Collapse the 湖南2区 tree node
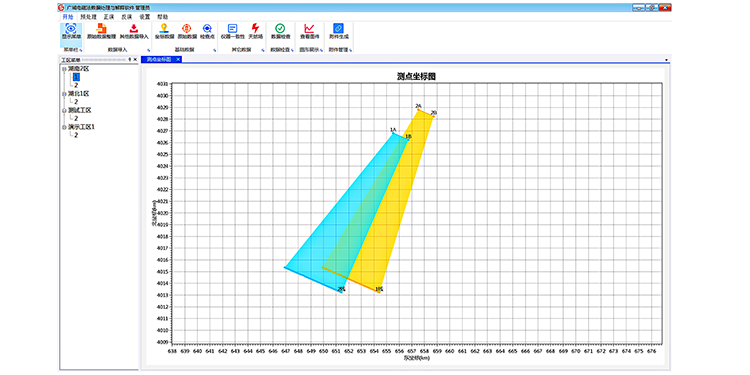 [64, 69]
